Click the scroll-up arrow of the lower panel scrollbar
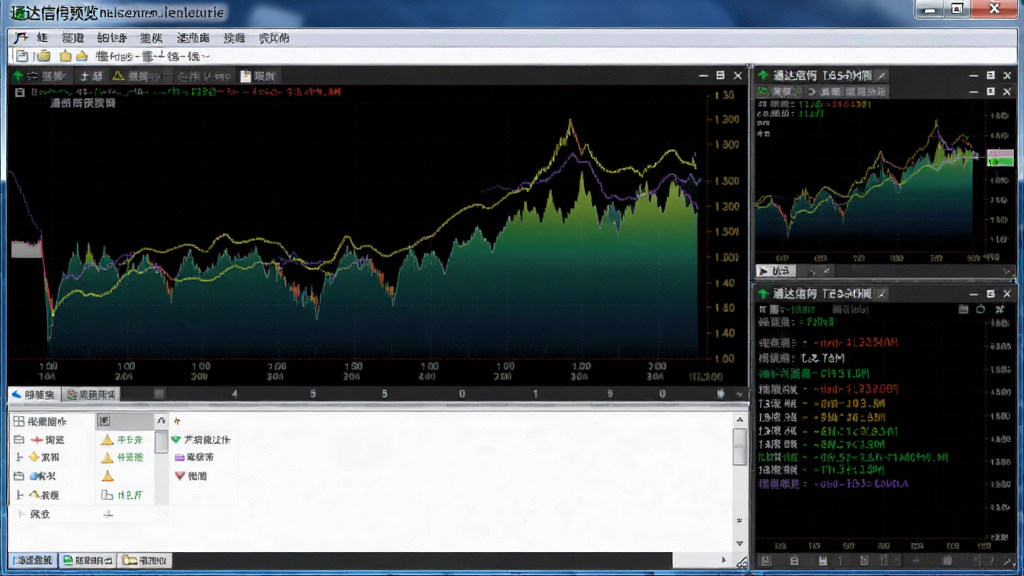This screenshot has width=1024, height=576. [x=740, y=420]
